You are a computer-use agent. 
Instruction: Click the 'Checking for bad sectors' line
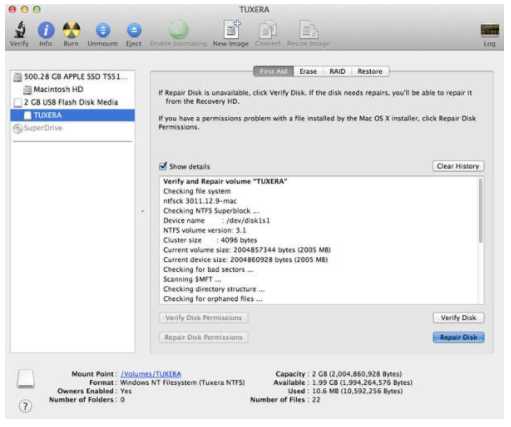click(x=208, y=269)
